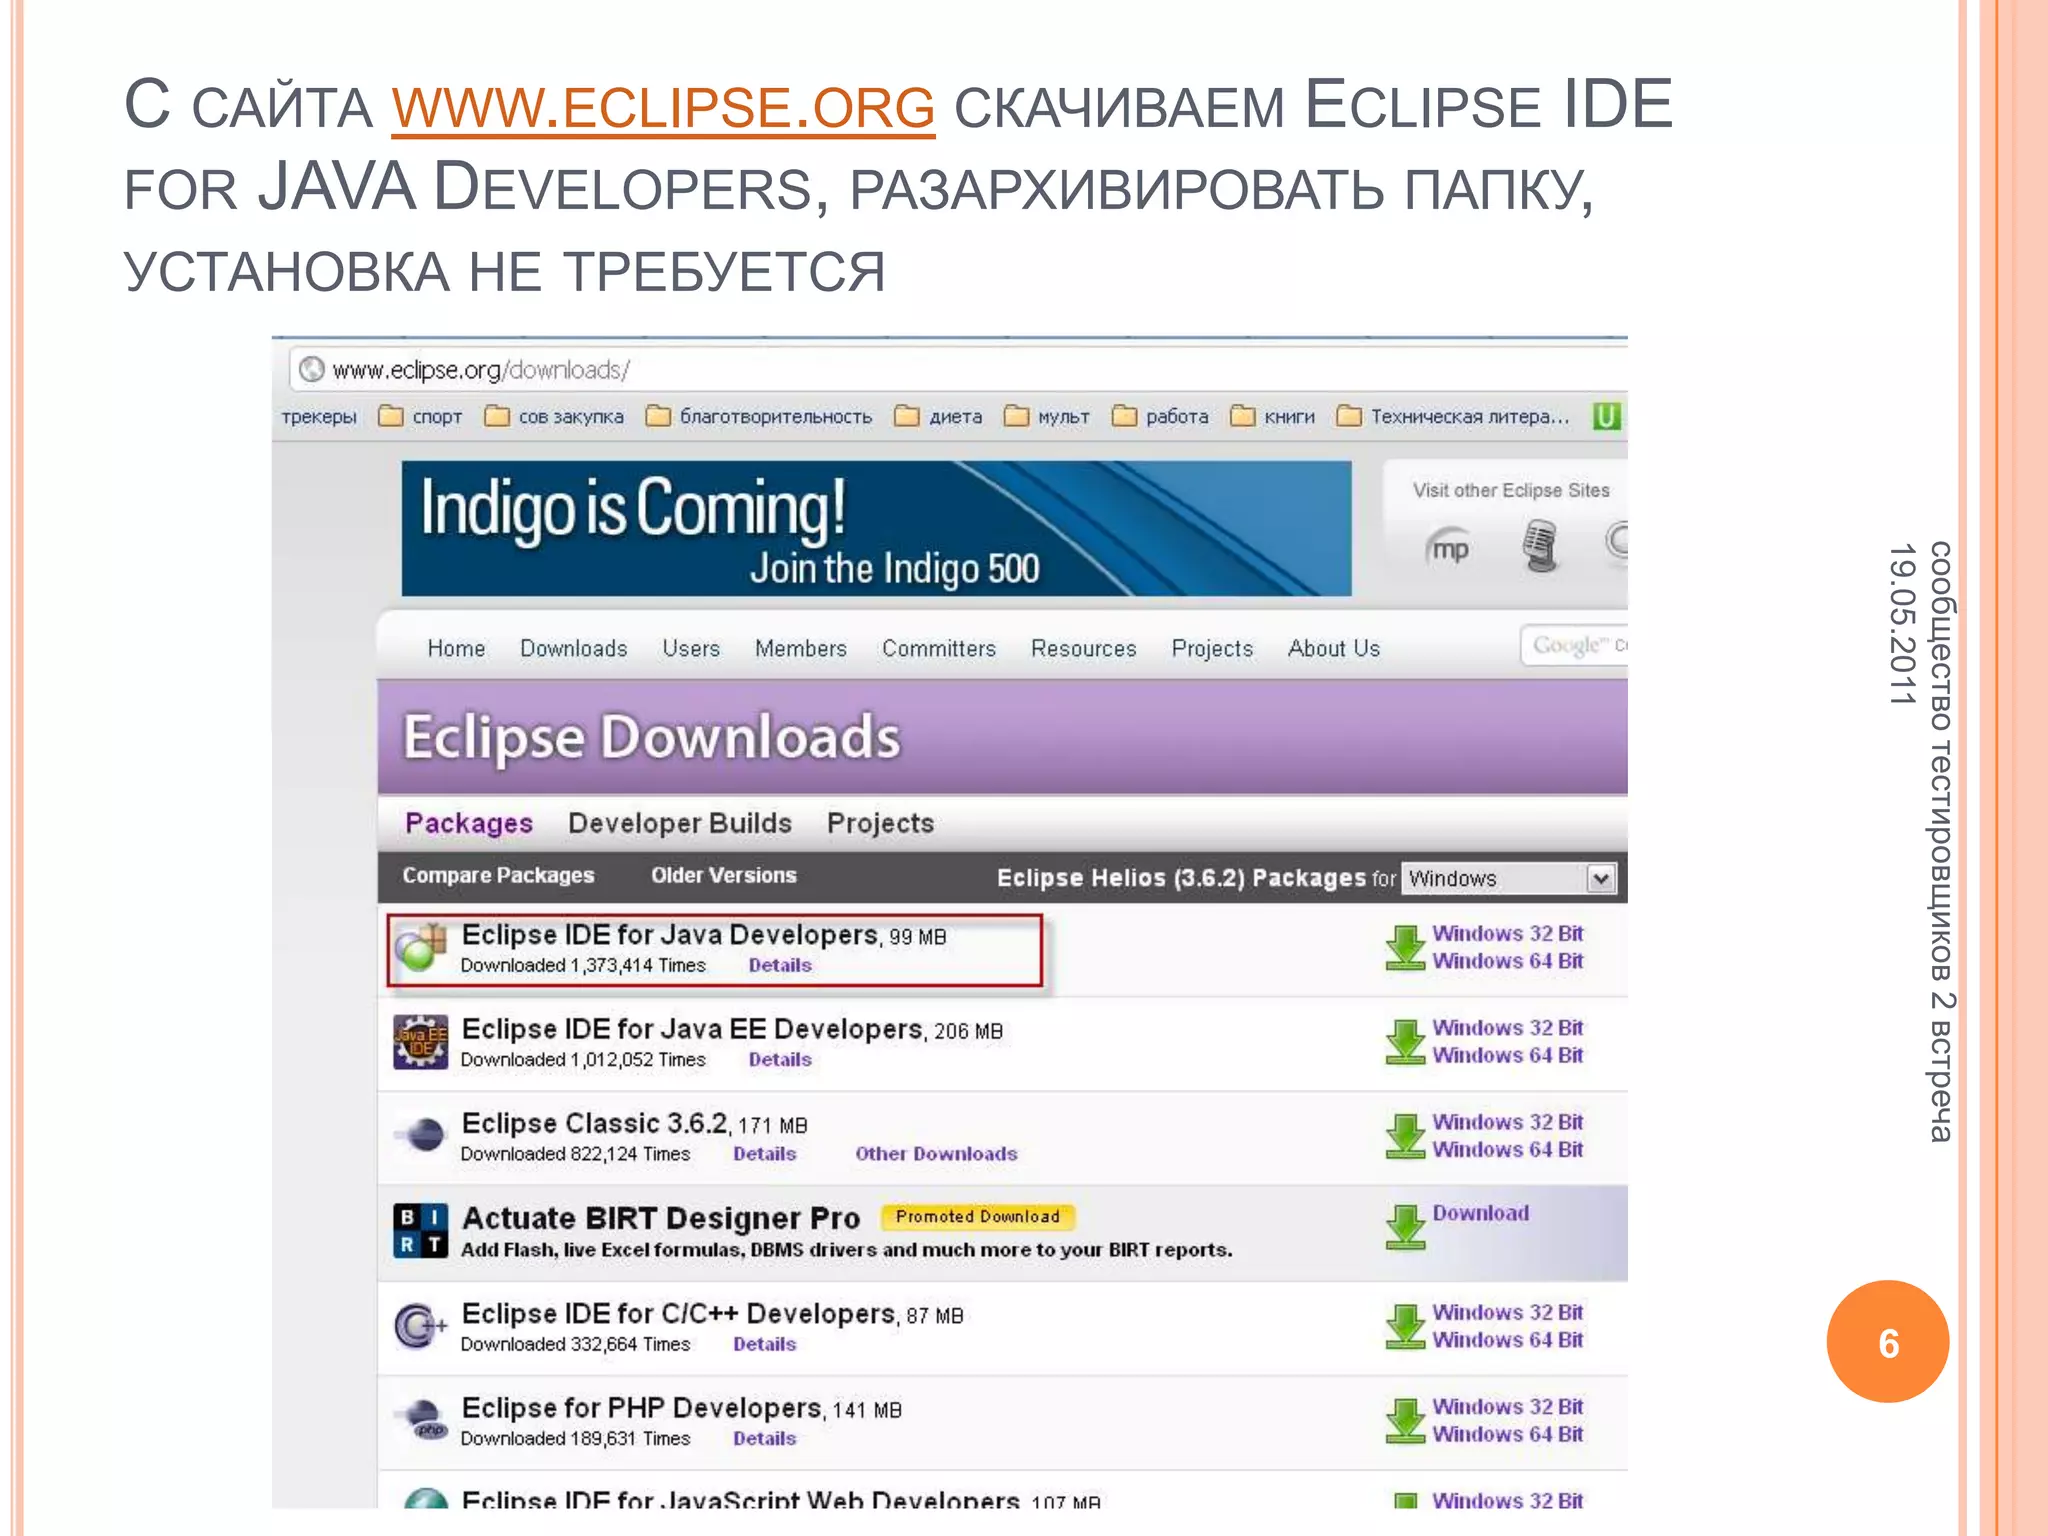Open Committers in site navigation
This screenshot has height=1536, width=2048.
point(939,648)
